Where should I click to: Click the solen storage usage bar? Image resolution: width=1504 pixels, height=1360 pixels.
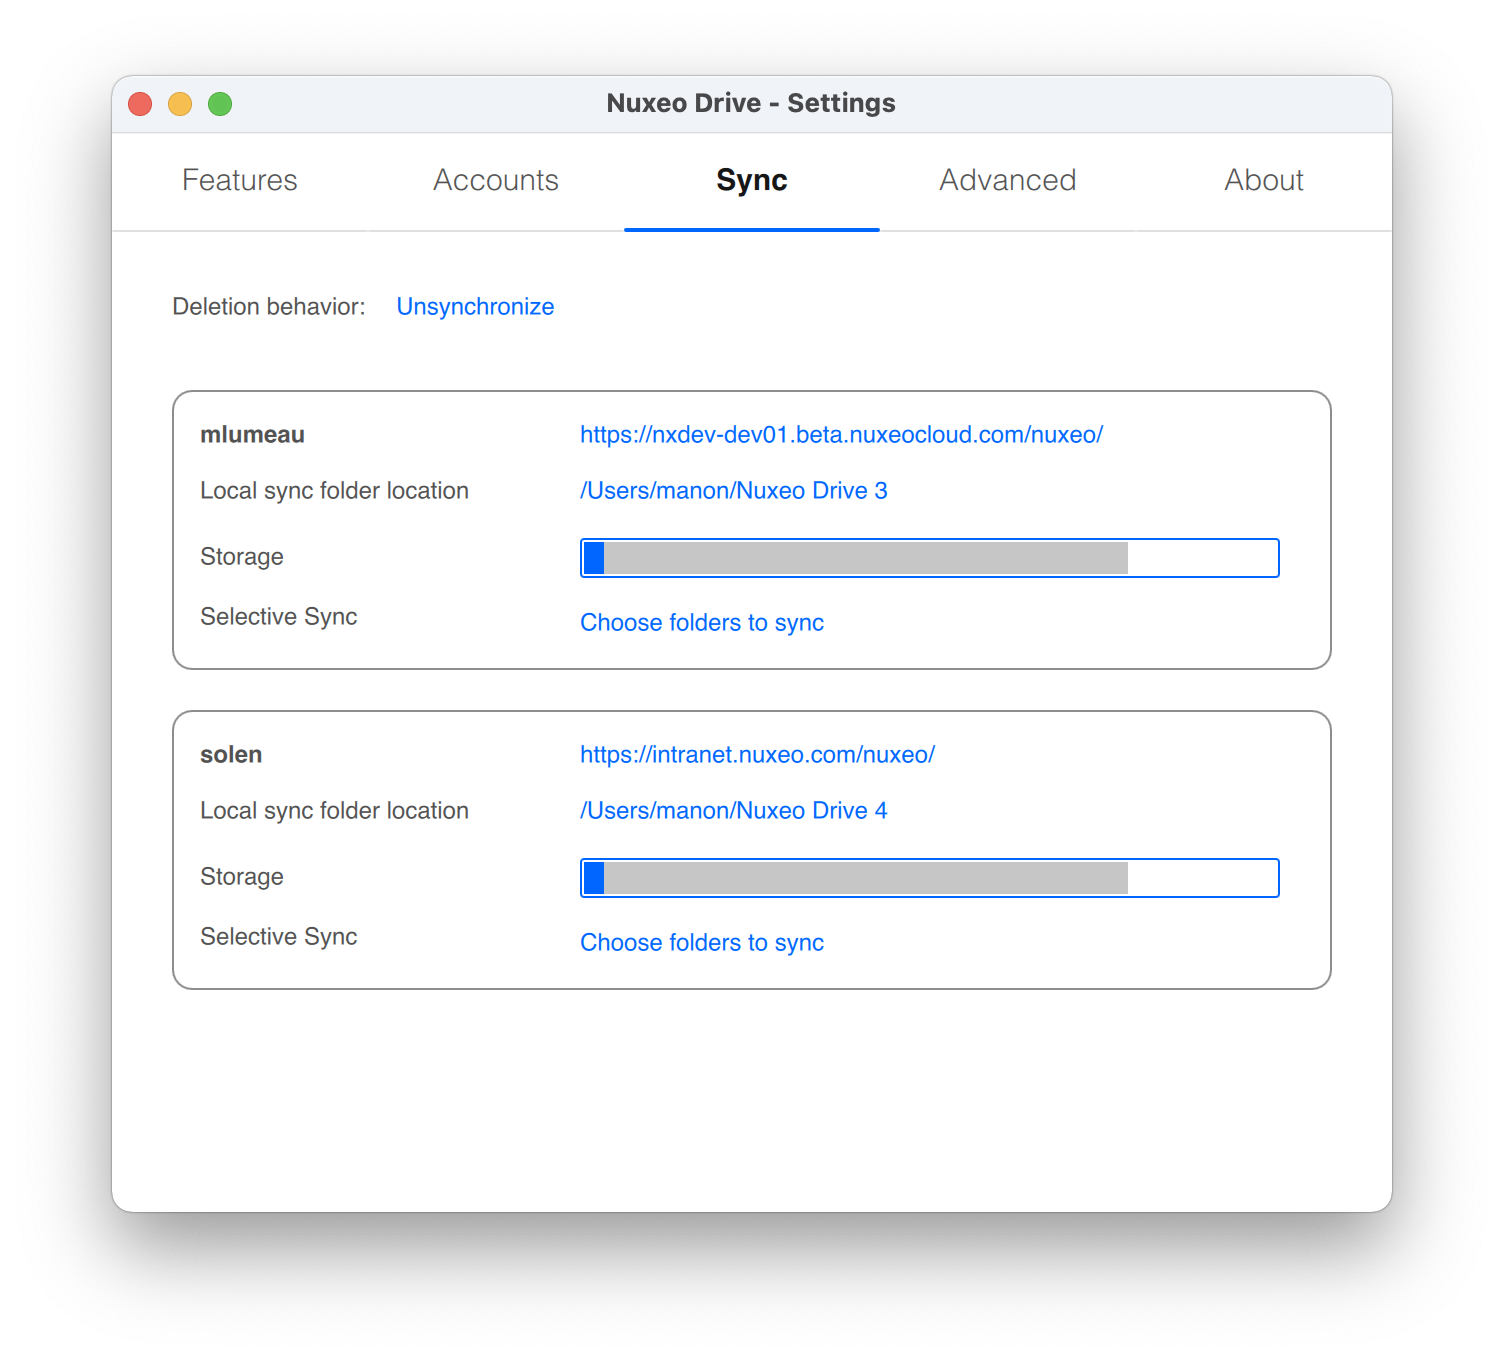930,878
